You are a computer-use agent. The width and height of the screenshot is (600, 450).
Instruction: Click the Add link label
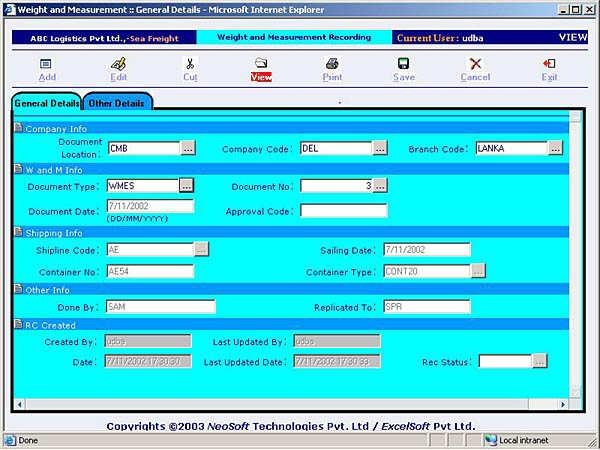point(47,77)
